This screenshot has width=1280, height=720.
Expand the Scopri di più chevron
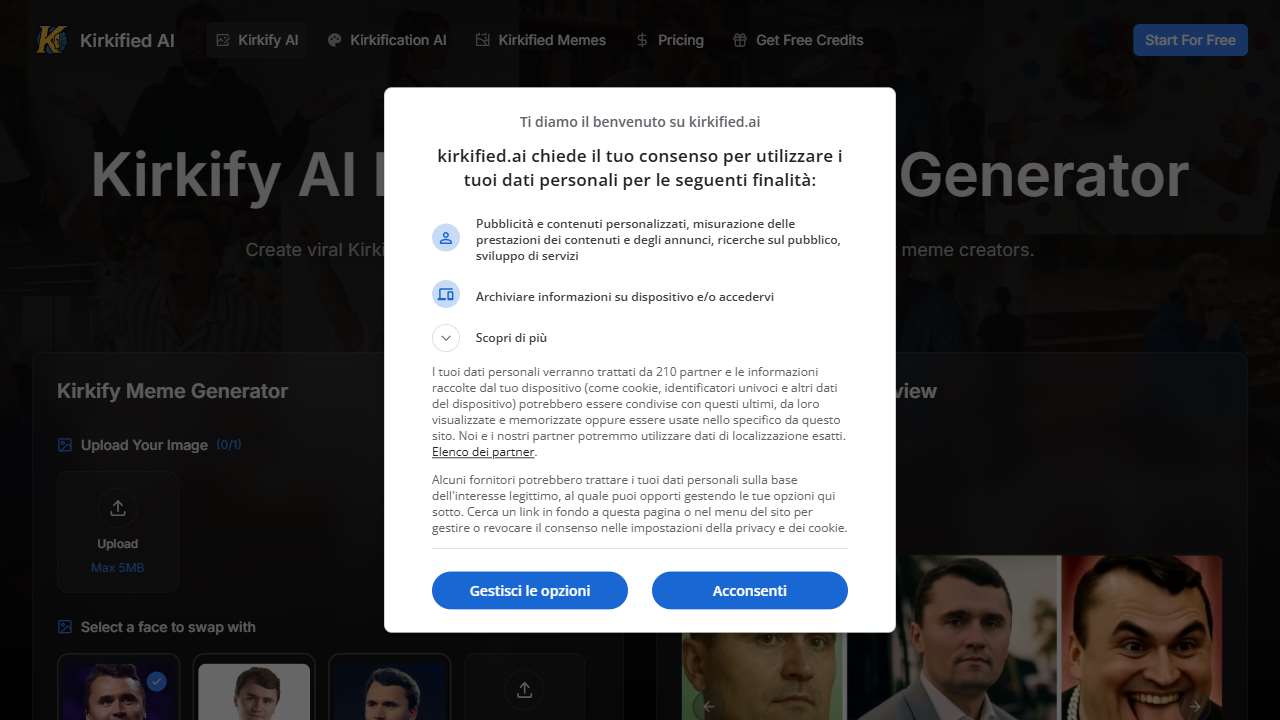[x=445, y=338]
